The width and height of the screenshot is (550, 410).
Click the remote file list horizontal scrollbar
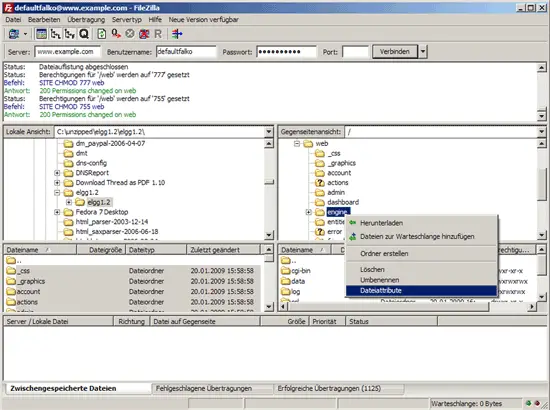(408, 307)
